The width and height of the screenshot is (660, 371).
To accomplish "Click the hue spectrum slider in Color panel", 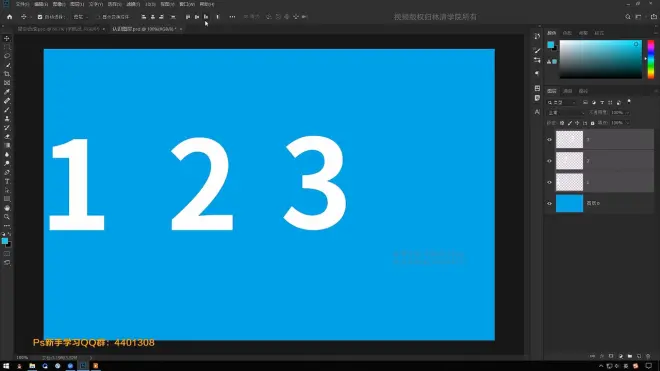I will (x=651, y=59).
